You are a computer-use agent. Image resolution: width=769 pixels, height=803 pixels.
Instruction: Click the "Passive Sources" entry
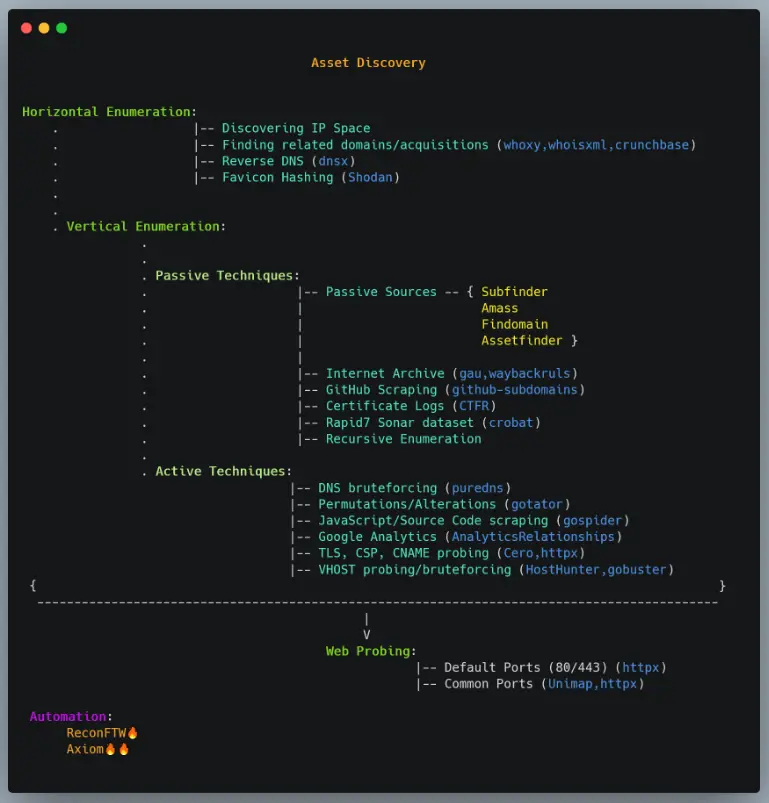tap(381, 292)
